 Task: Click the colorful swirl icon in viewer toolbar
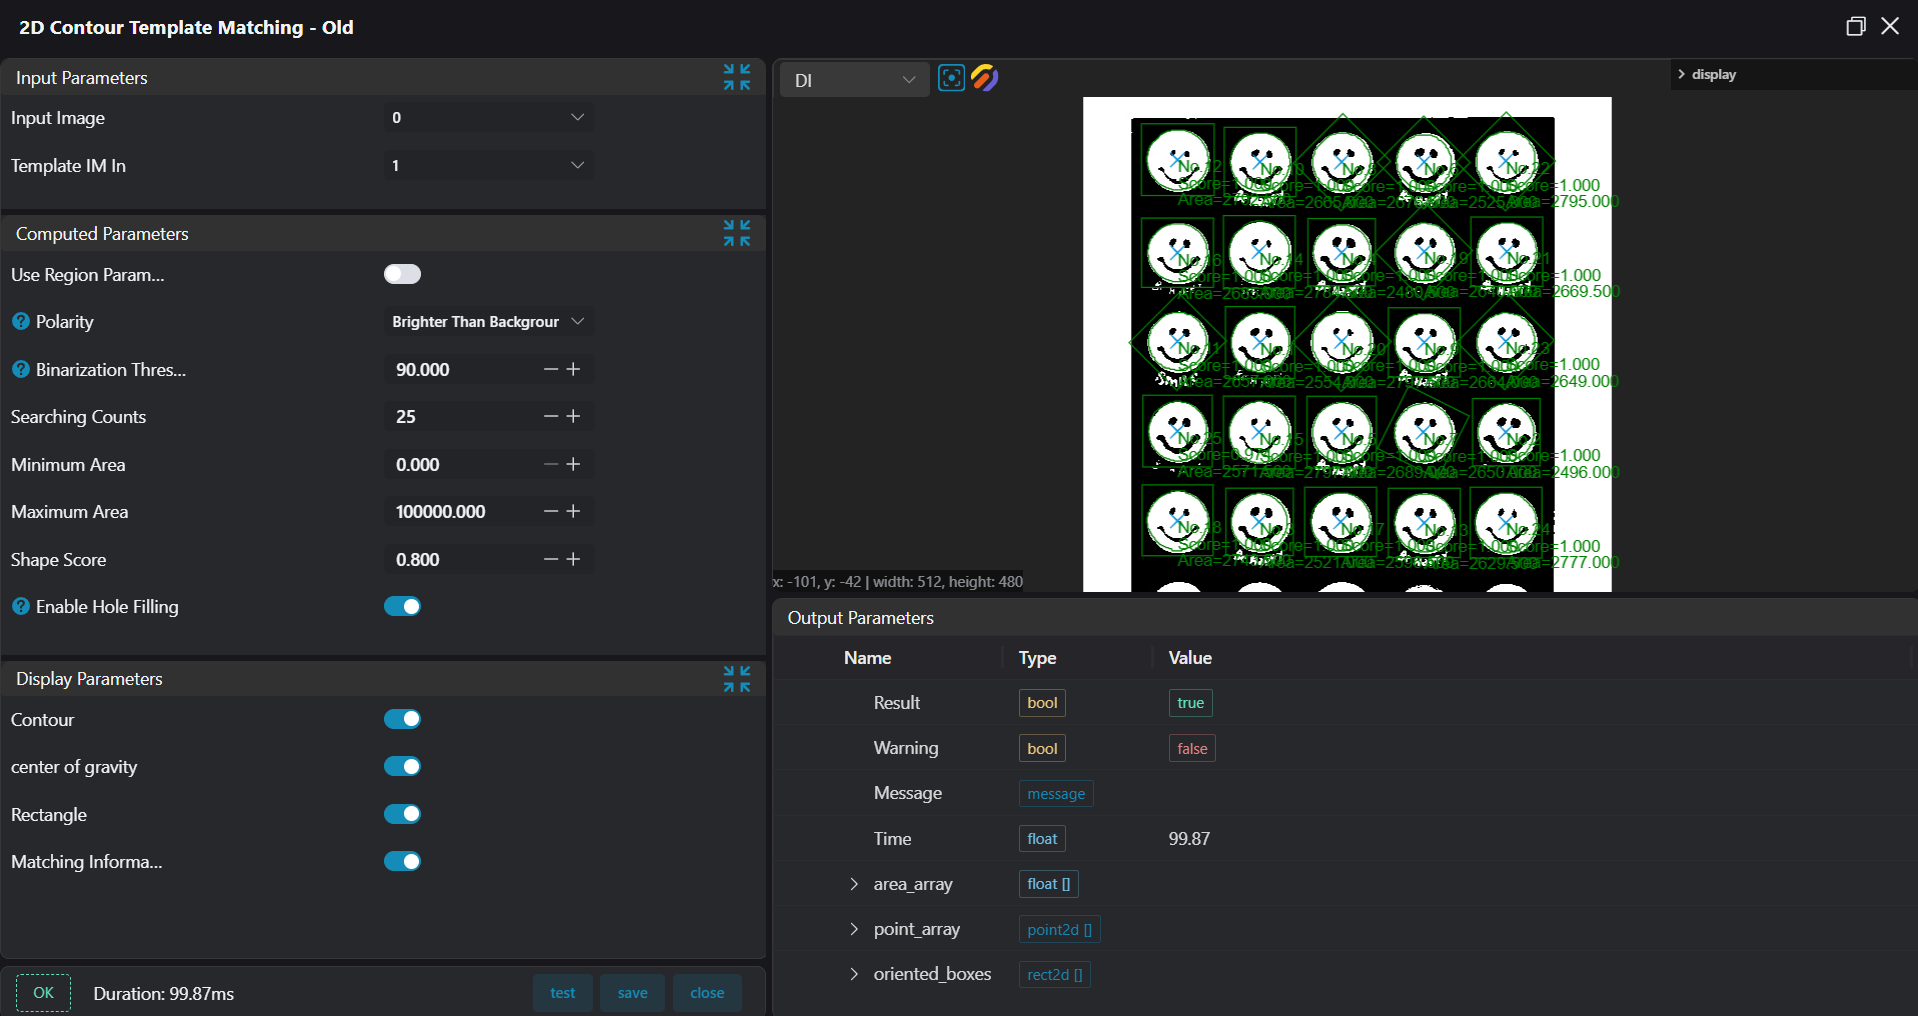coord(985,78)
